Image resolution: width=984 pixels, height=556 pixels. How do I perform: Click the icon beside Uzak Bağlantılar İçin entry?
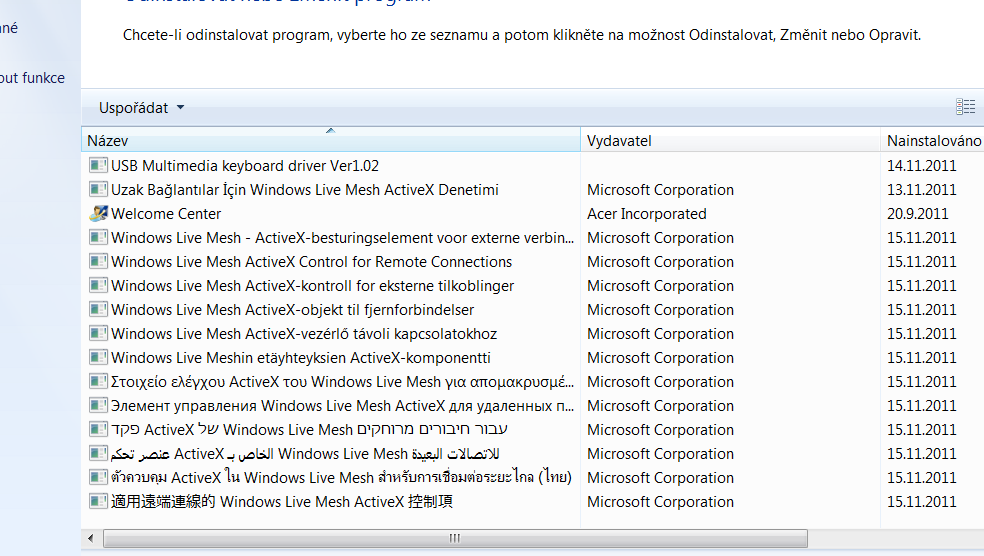click(x=98, y=190)
